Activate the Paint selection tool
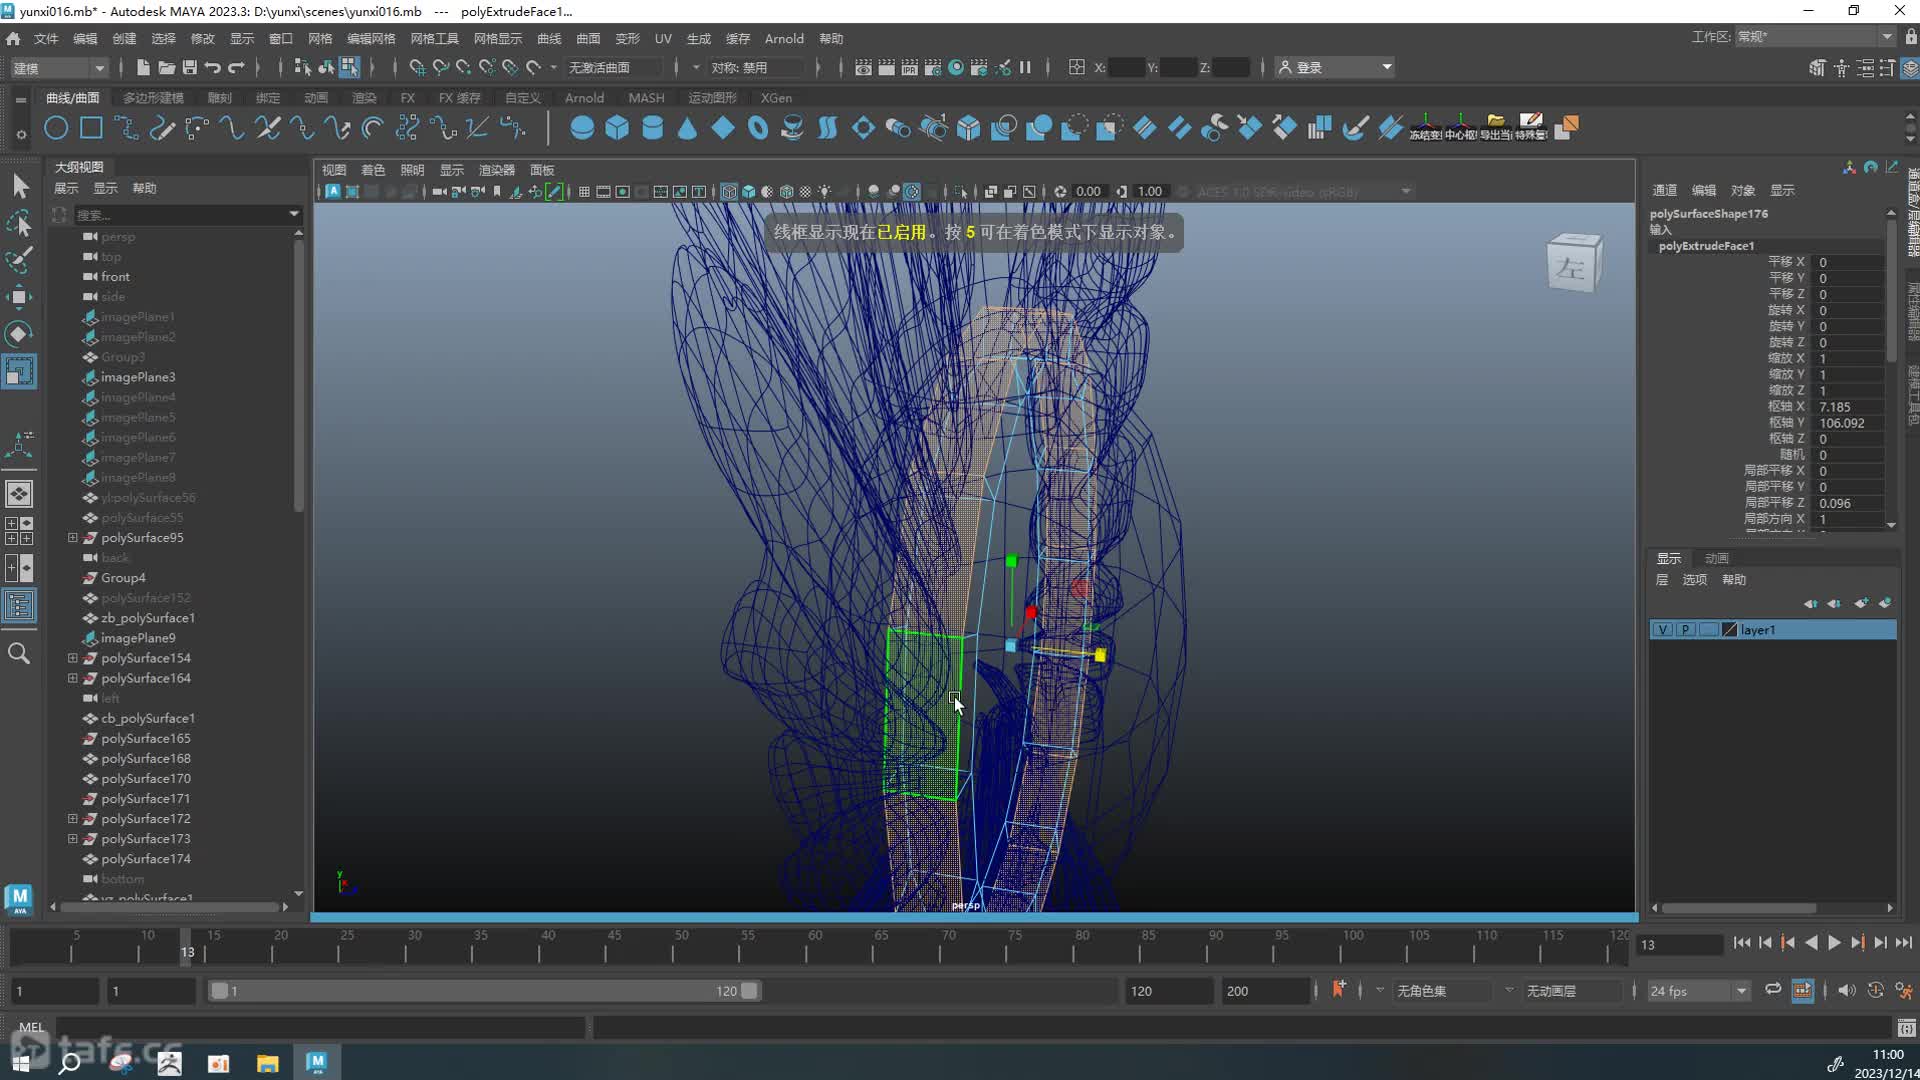 pyautogui.click(x=20, y=260)
